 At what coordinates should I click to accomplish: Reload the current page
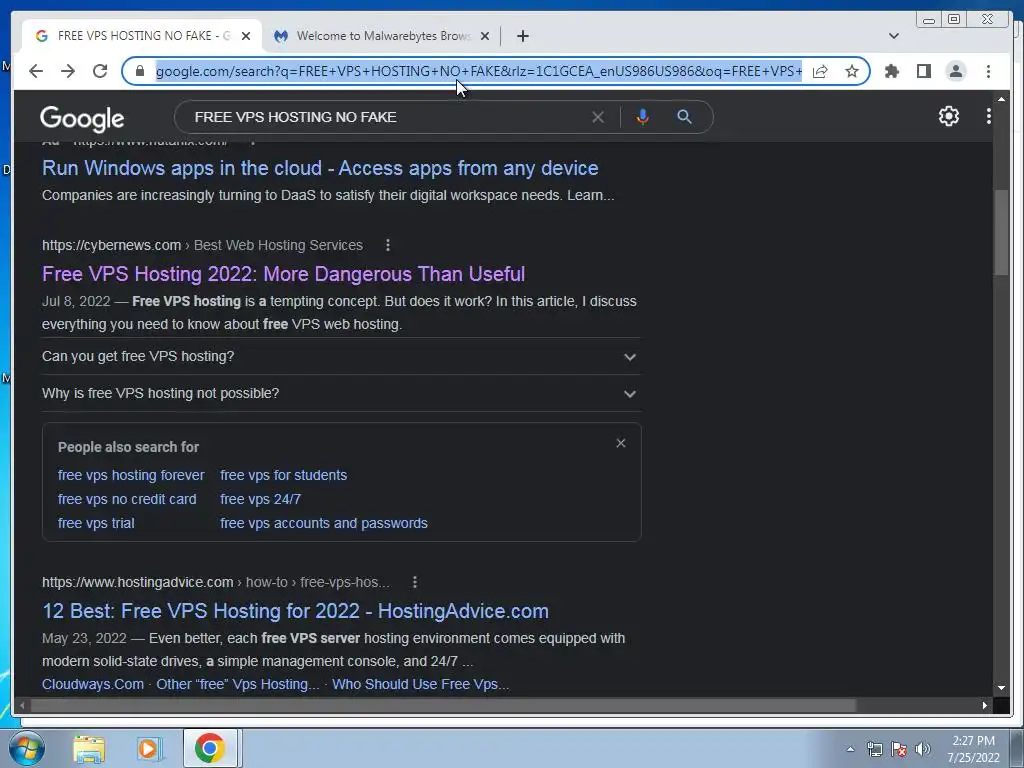click(x=100, y=71)
